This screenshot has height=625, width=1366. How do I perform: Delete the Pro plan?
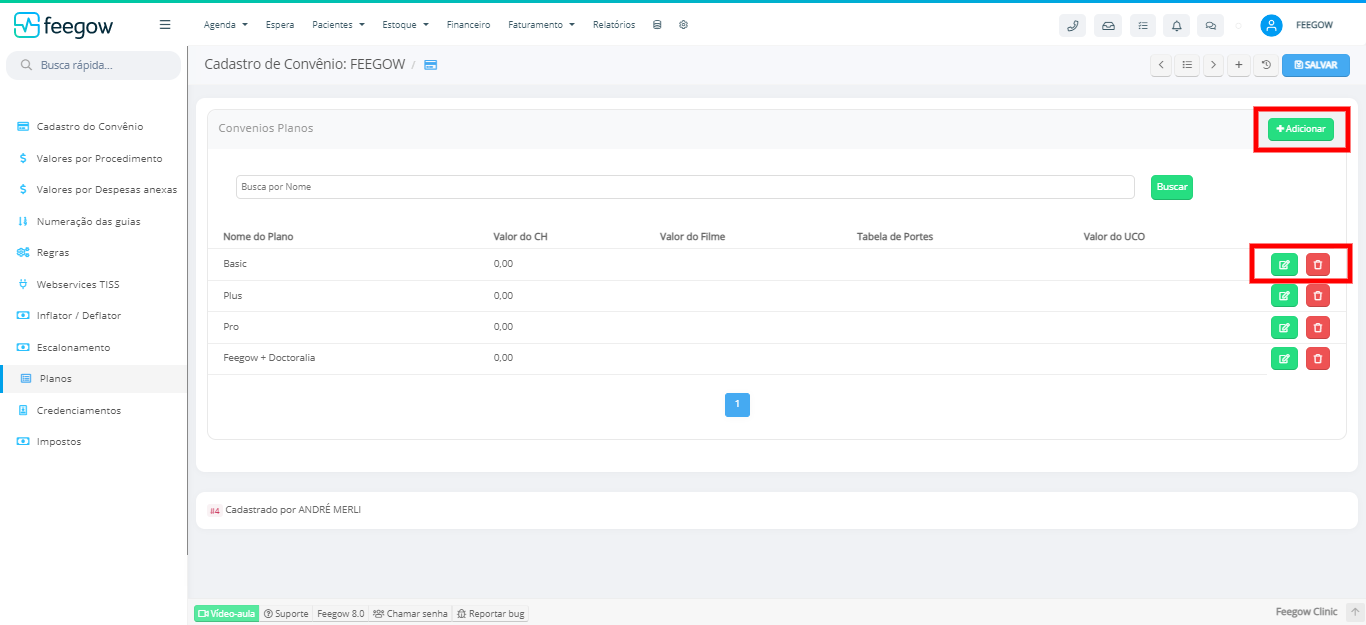pos(1318,327)
